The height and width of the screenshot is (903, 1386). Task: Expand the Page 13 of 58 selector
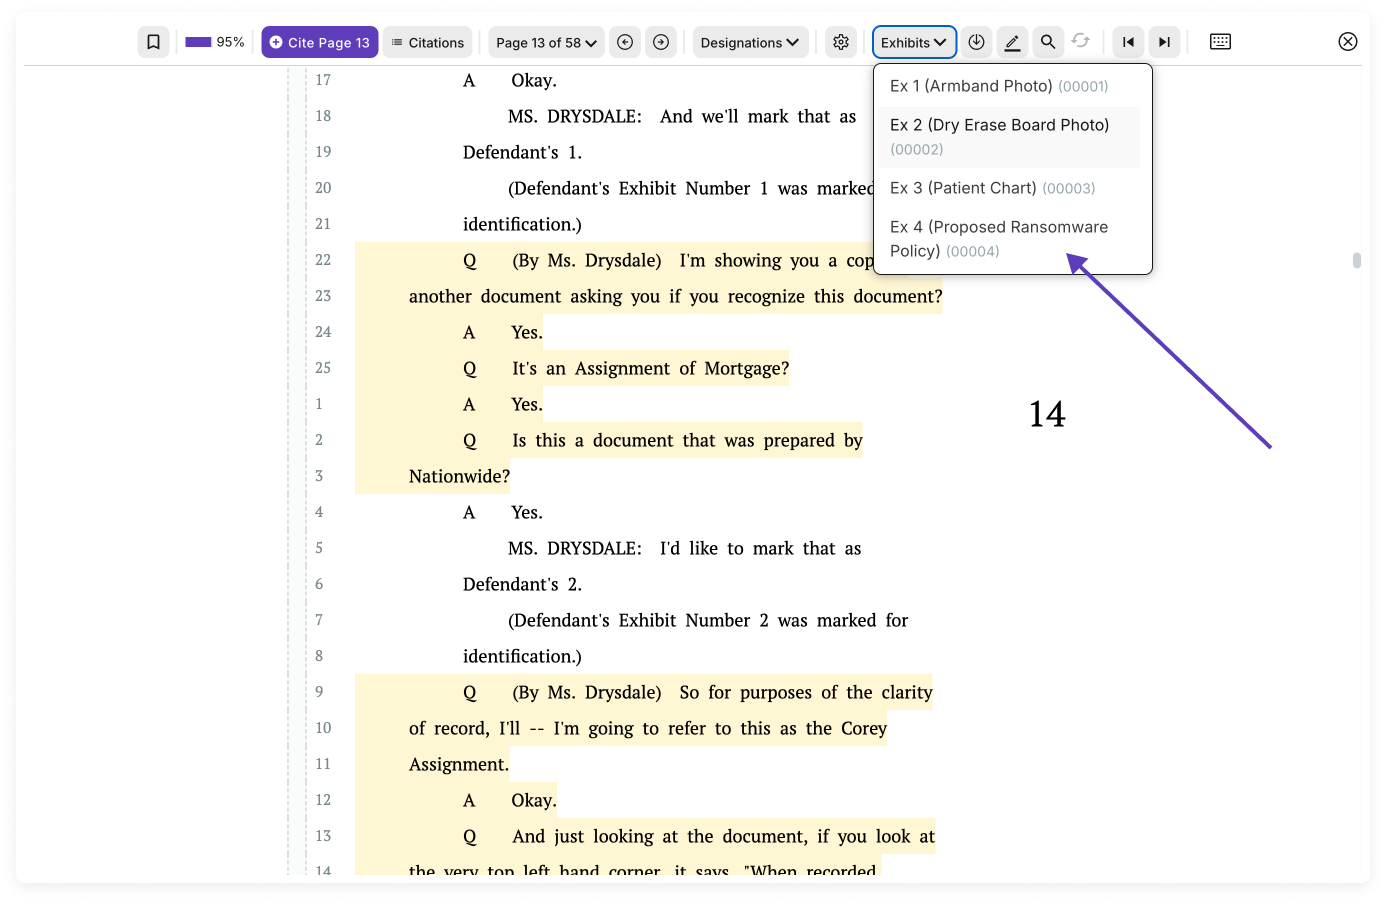click(546, 41)
